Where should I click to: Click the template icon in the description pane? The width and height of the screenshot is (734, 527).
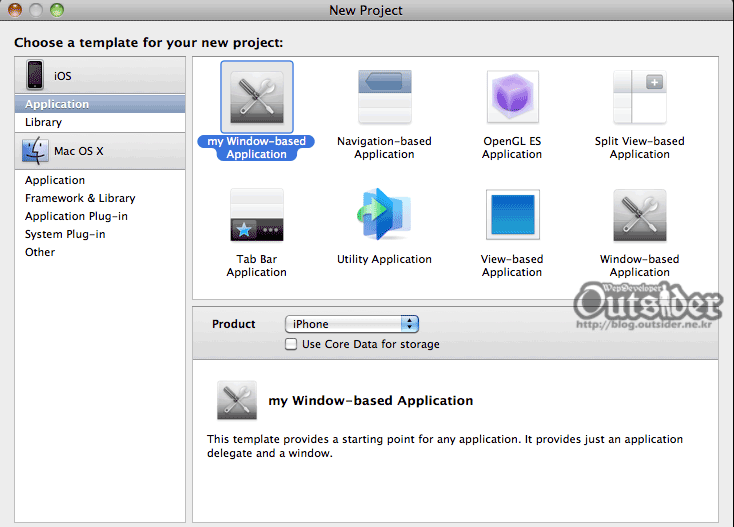tap(237, 400)
